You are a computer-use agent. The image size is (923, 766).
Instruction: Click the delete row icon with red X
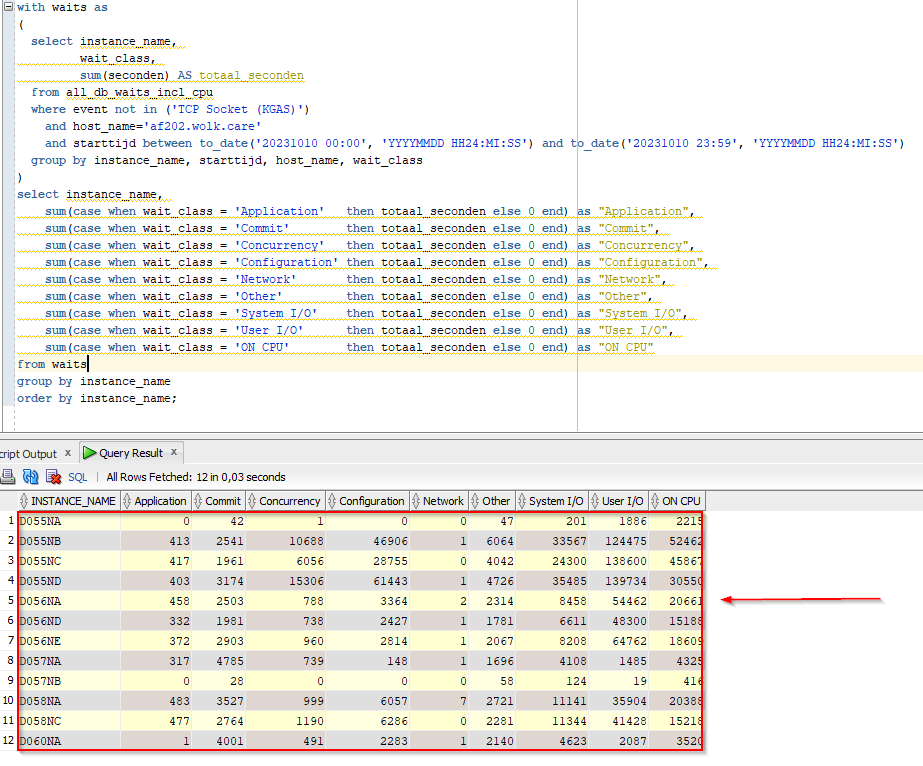pos(54,477)
